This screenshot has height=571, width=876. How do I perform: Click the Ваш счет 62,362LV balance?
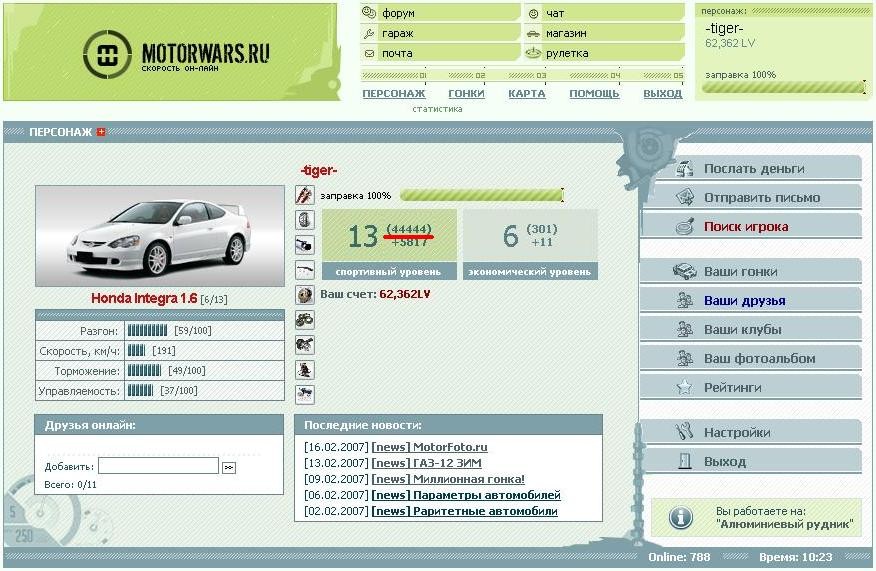[375, 294]
